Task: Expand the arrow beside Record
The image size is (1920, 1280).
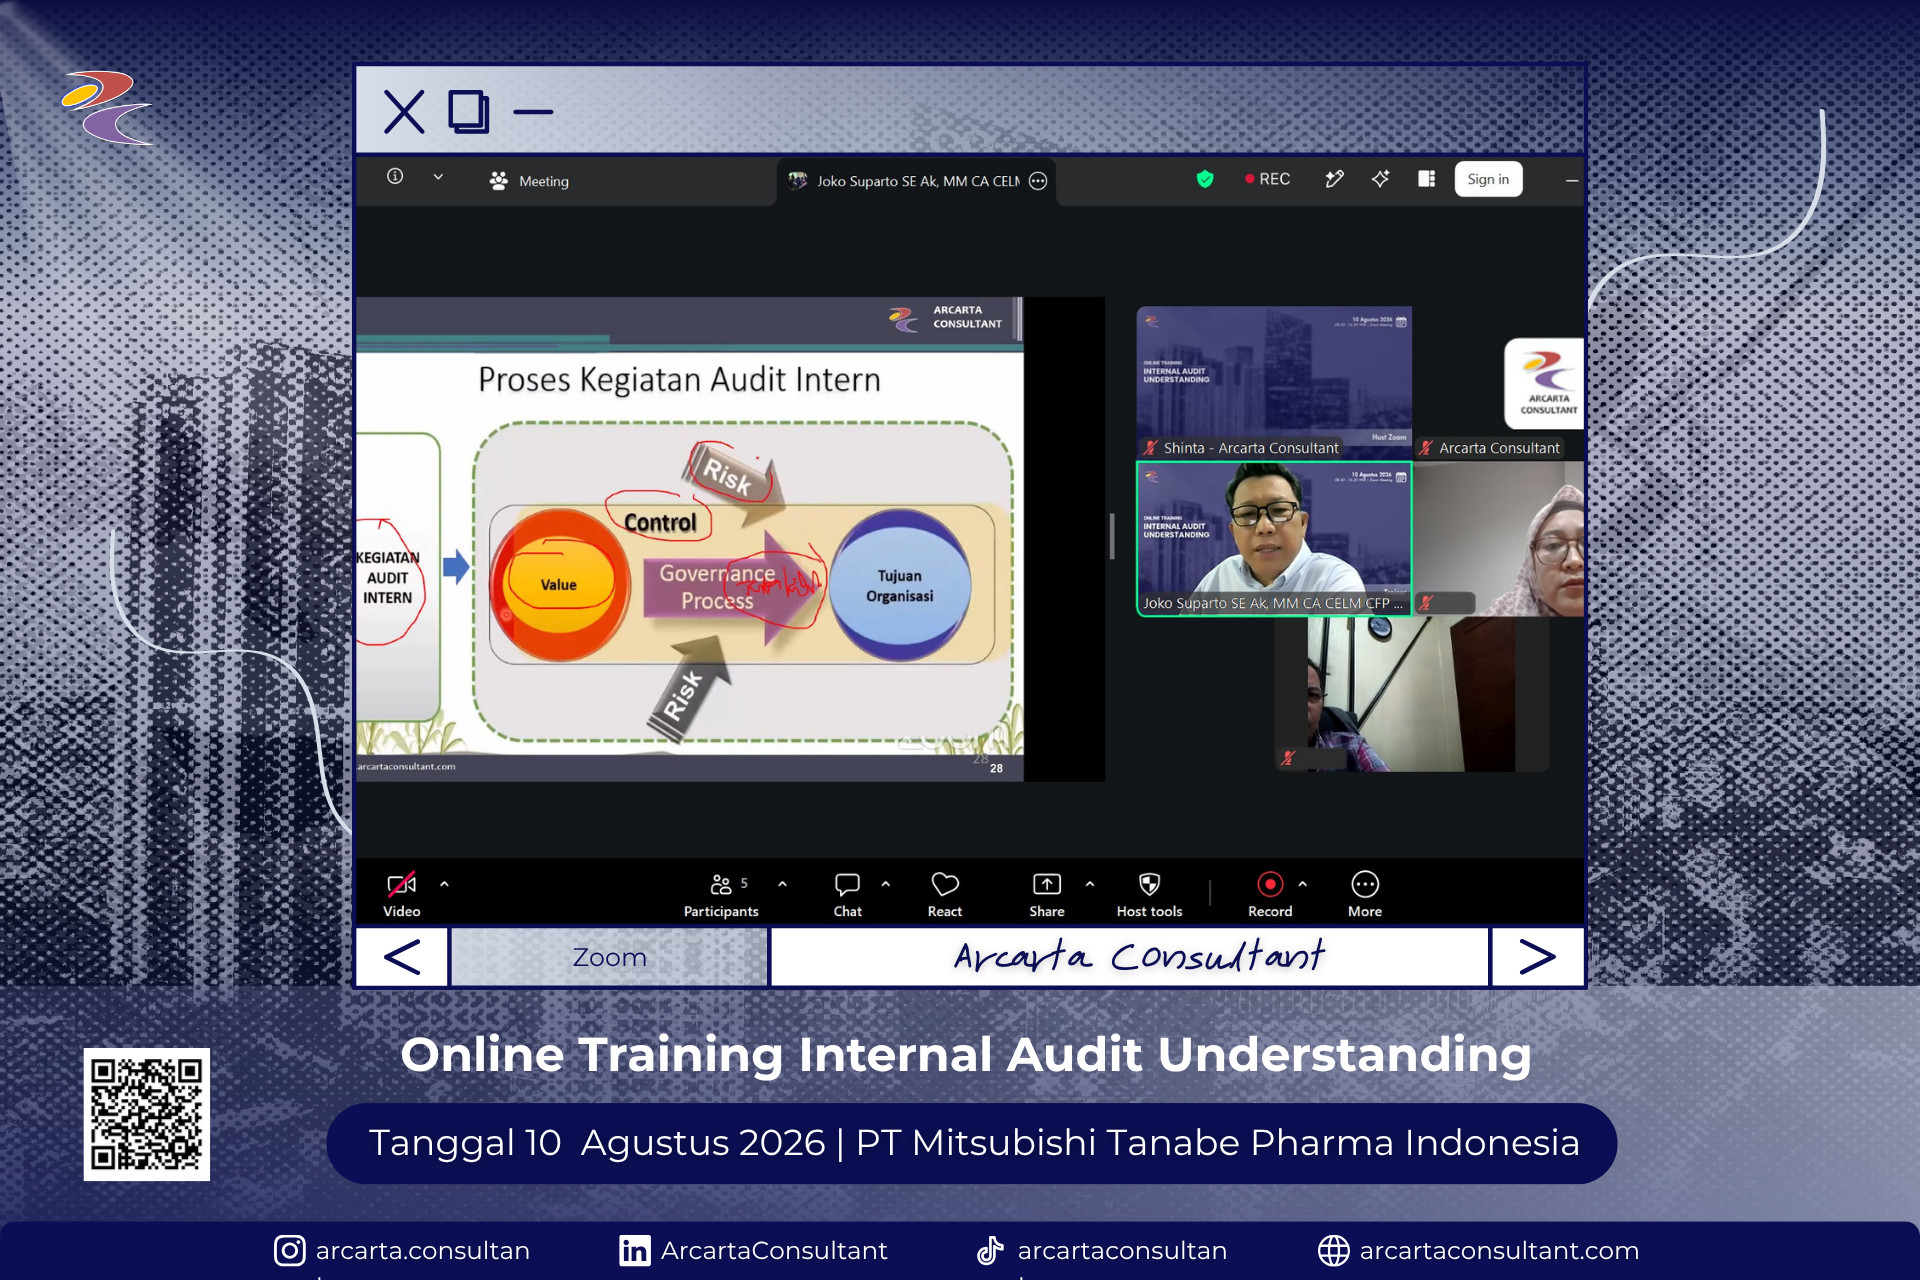Action: (1302, 884)
